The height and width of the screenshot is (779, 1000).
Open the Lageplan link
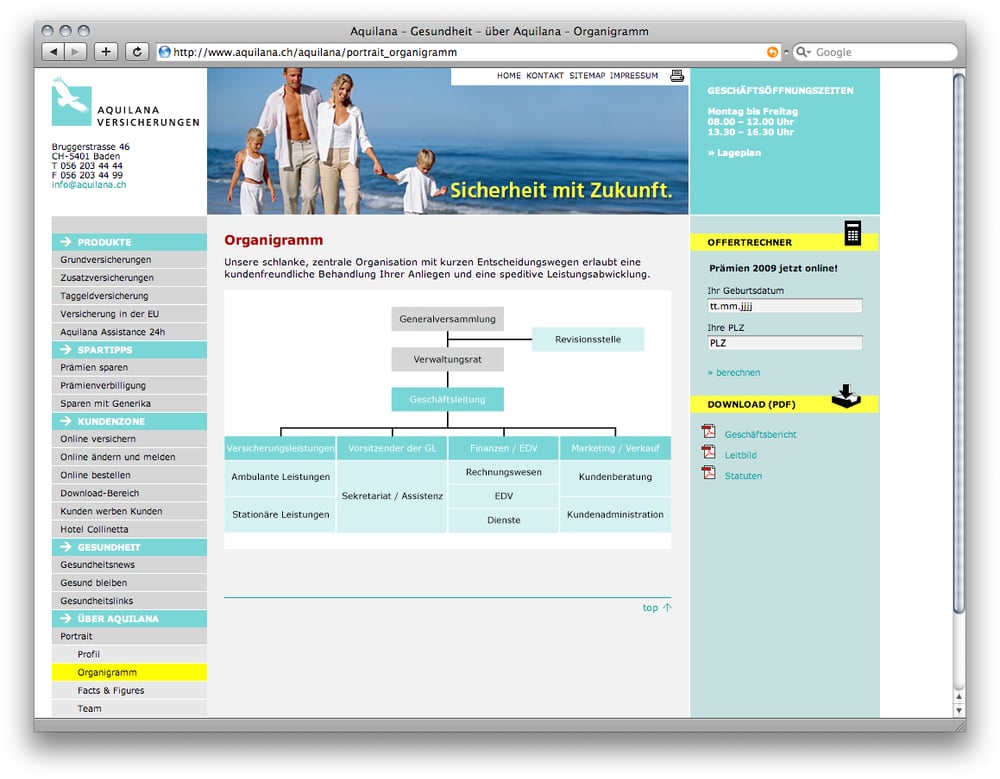[x=734, y=153]
